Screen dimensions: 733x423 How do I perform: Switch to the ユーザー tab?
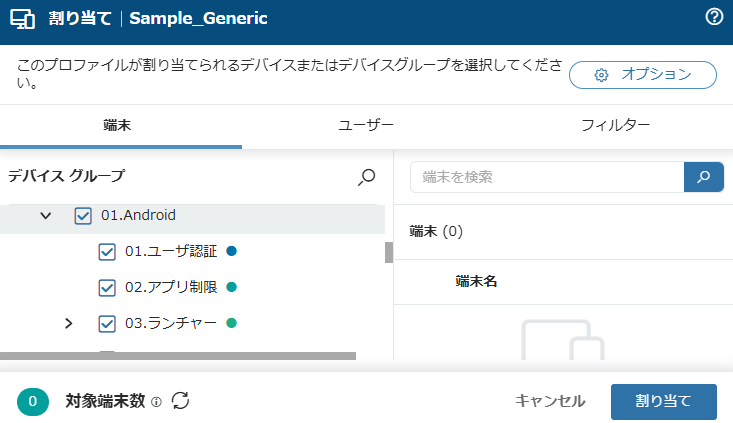point(366,126)
